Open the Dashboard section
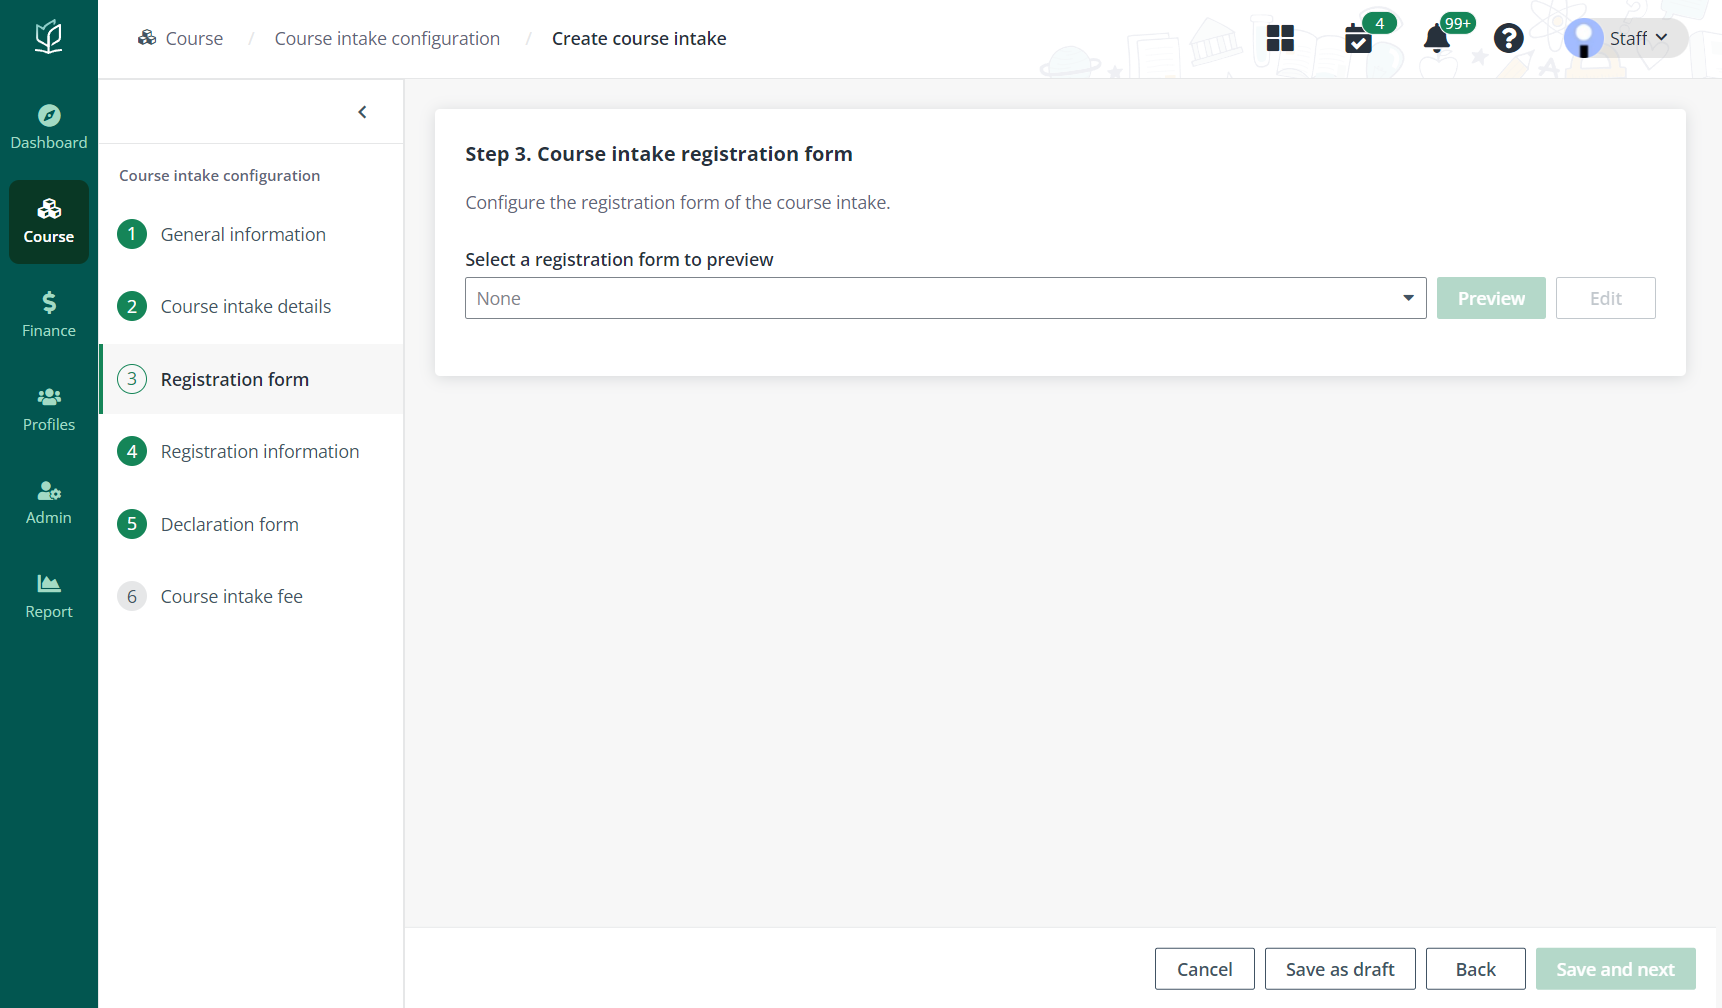1722x1008 pixels. [x=49, y=128]
